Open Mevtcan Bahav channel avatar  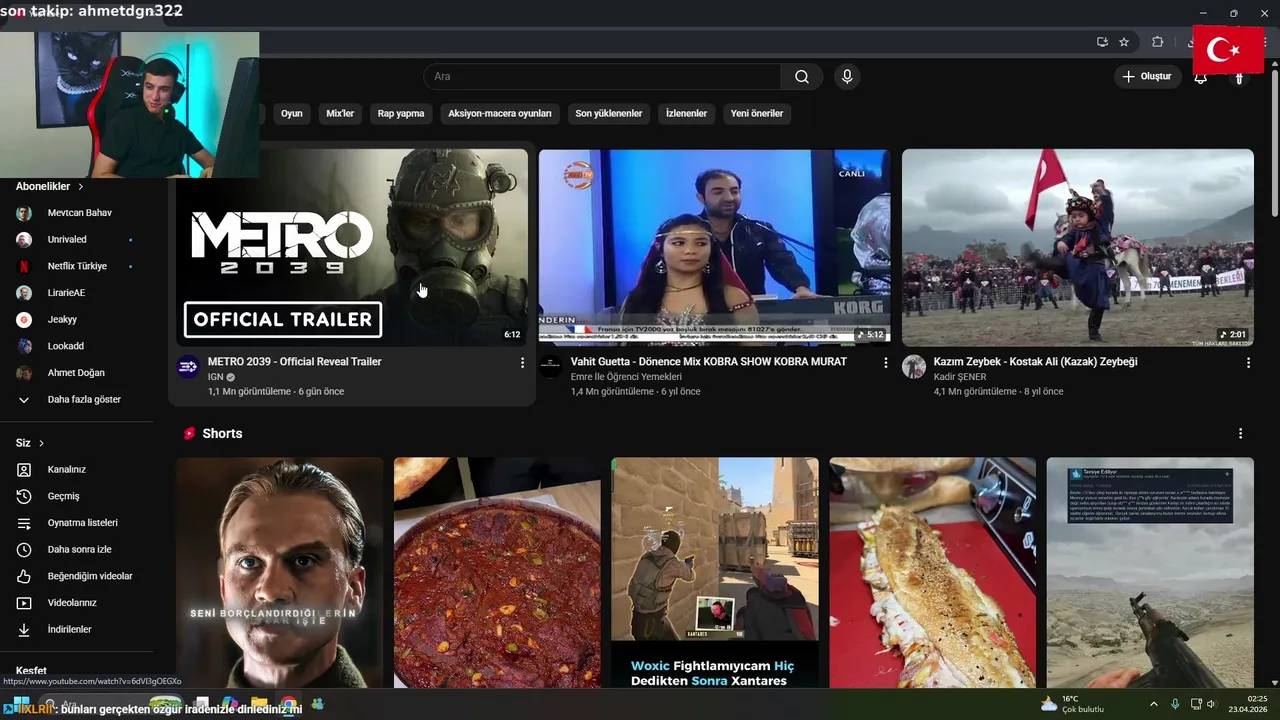24,213
